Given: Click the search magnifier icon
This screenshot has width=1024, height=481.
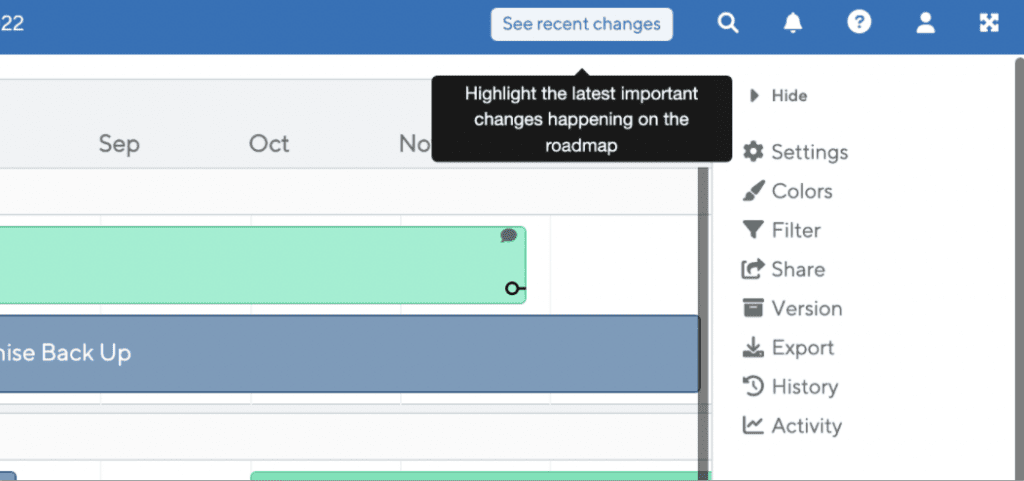Looking at the screenshot, I should pos(728,23).
